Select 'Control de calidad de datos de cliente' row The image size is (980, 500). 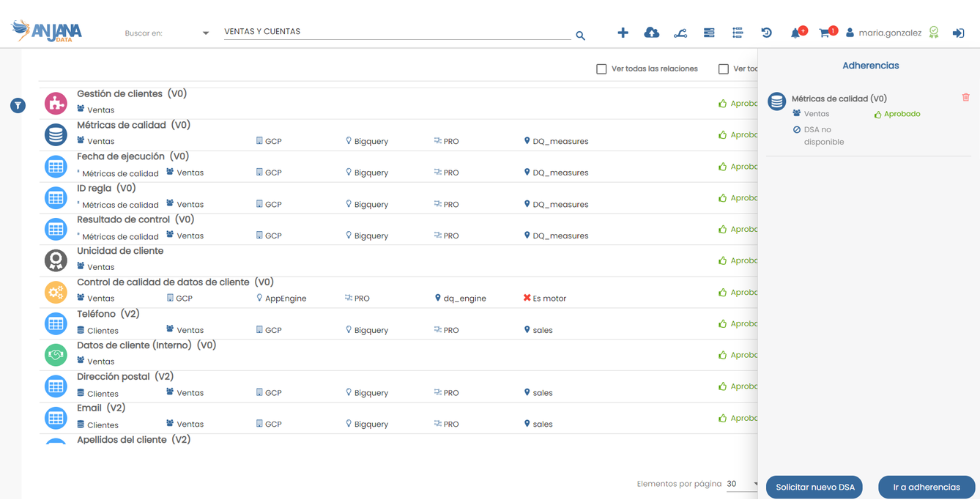(175, 282)
